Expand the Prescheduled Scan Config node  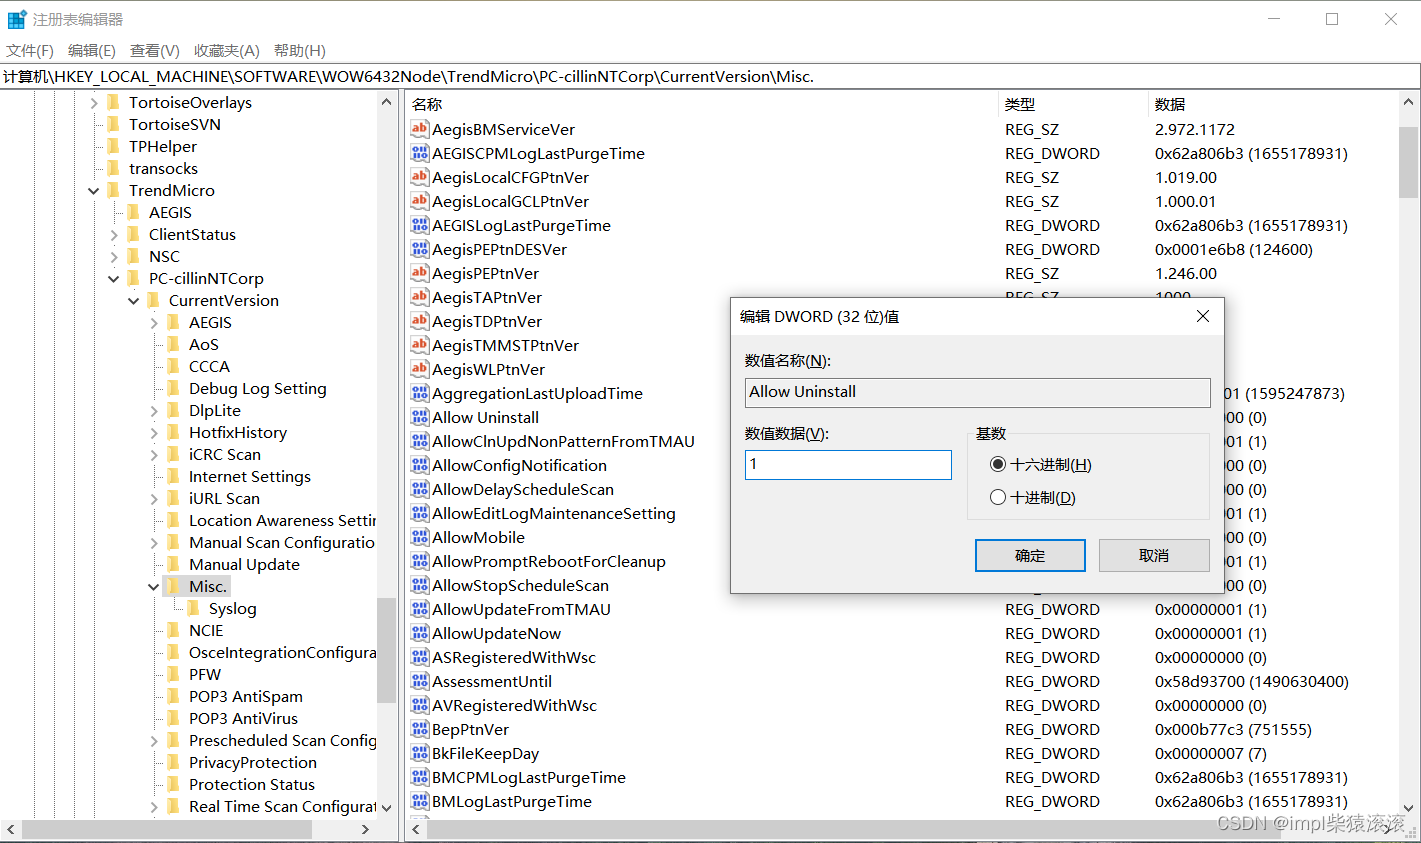click(x=154, y=740)
